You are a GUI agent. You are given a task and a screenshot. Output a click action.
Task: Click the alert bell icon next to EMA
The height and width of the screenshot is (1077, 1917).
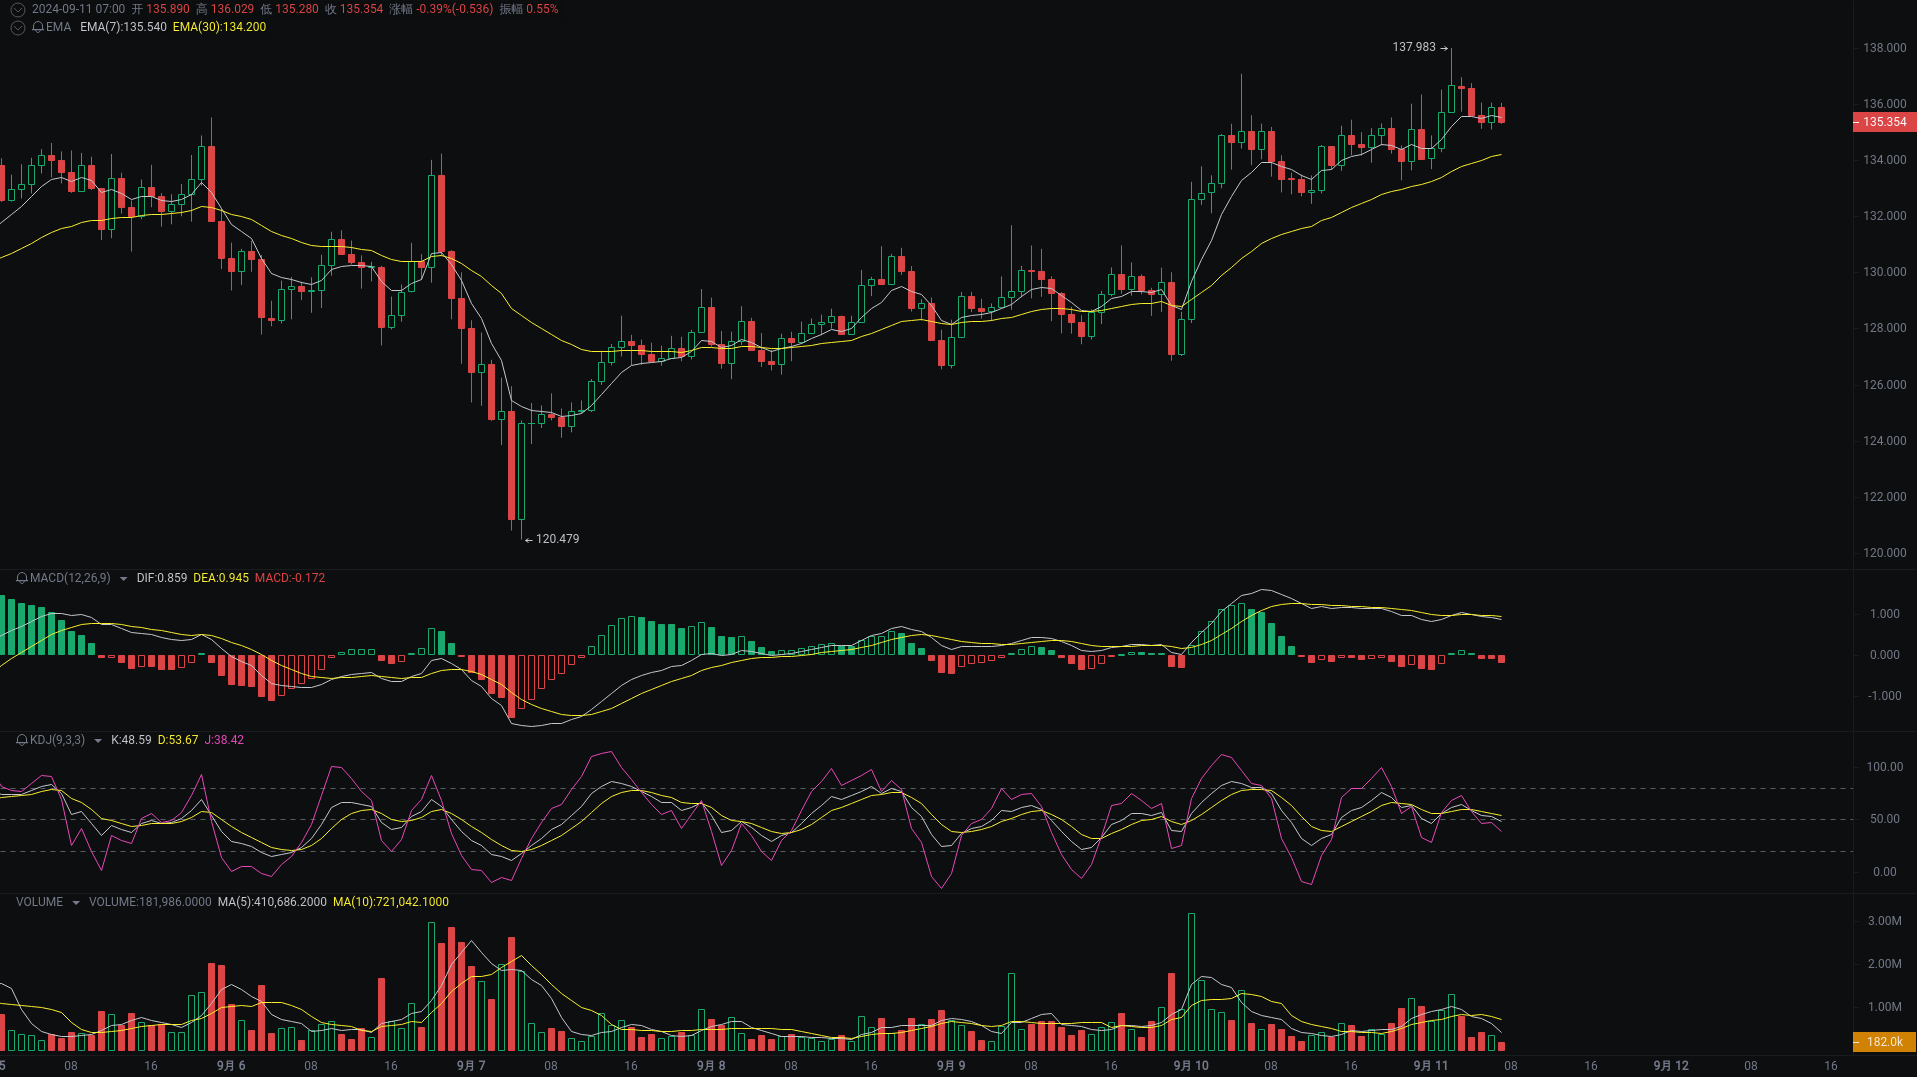pos(38,28)
